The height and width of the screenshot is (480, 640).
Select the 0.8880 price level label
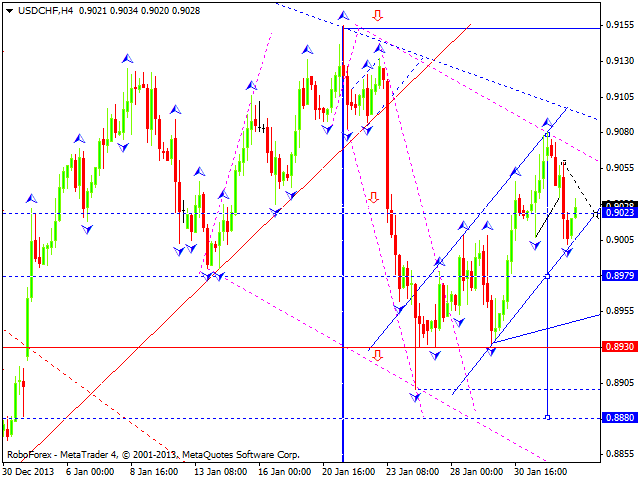click(x=619, y=418)
